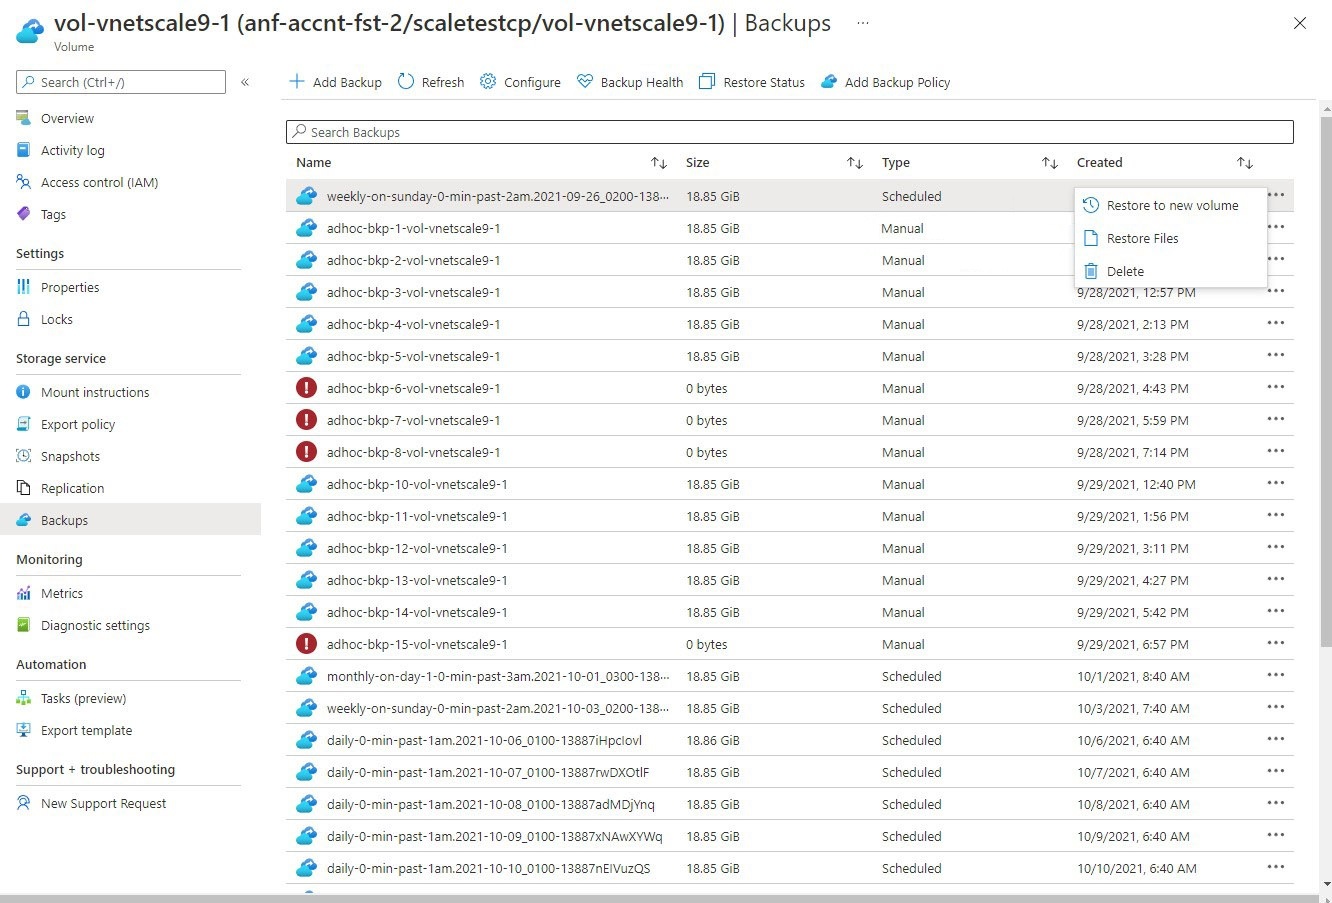
Task: Click the Refresh icon in toolbar
Action: point(406,82)
